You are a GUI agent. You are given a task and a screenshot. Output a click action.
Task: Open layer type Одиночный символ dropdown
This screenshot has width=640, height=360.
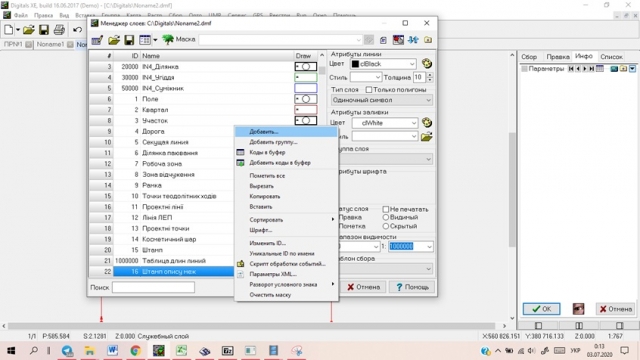428,100
